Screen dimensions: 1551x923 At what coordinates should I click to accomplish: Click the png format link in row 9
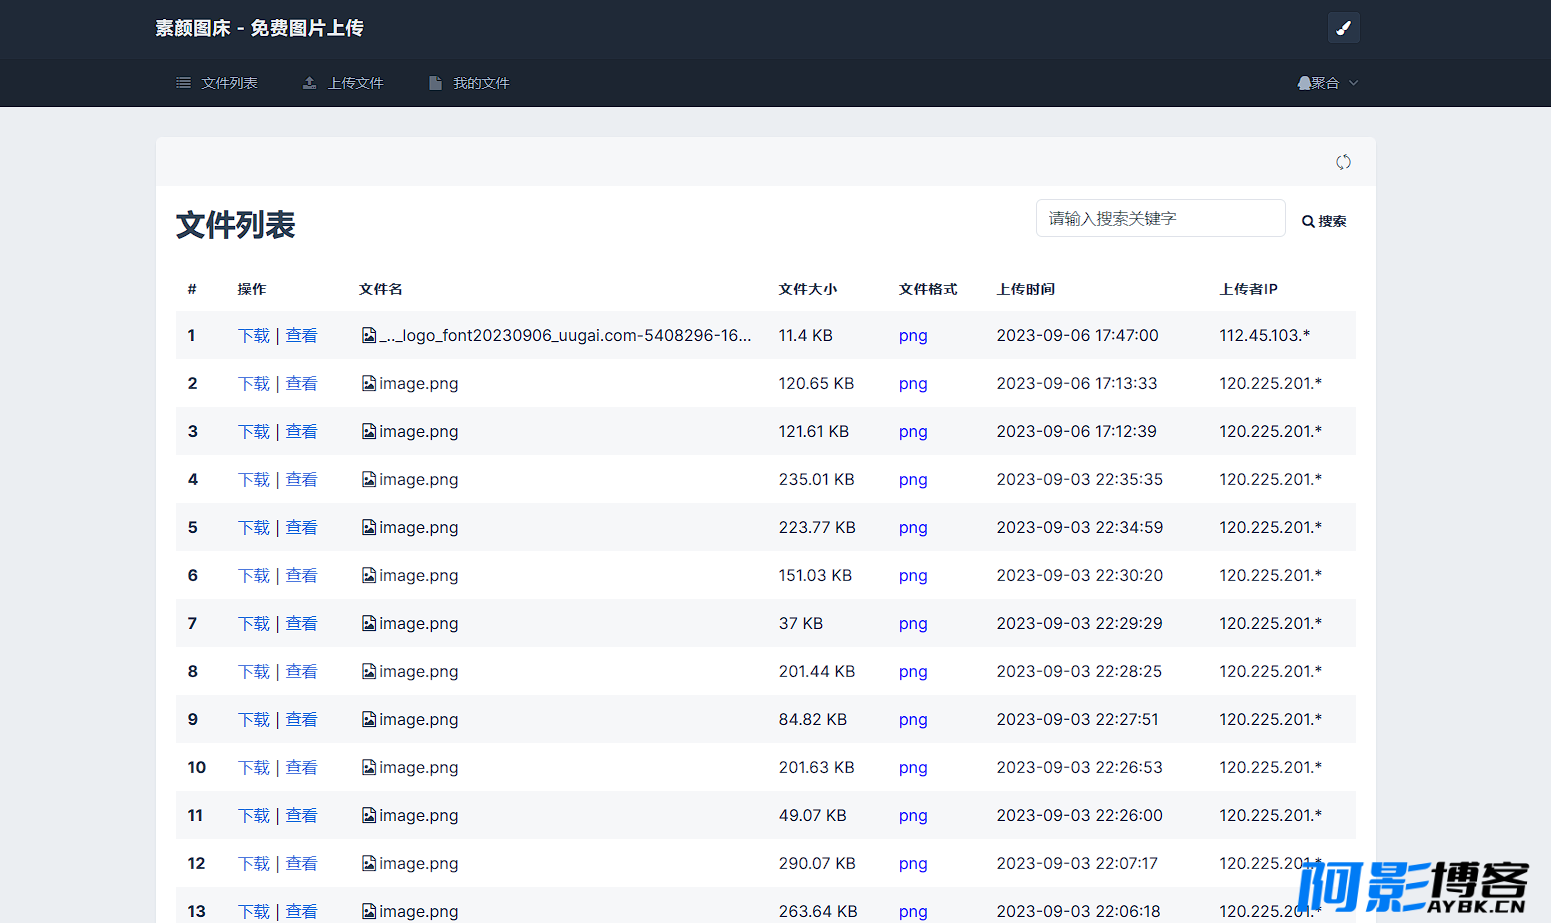(913, 720)
